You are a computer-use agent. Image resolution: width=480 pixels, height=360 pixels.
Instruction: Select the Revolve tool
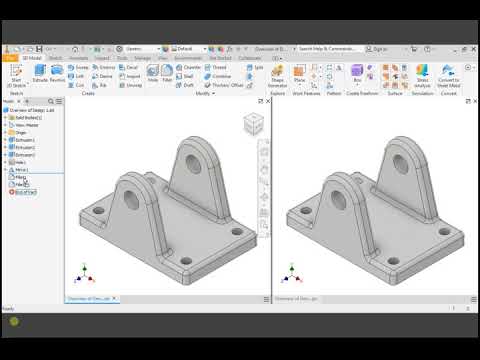[57, 74]
